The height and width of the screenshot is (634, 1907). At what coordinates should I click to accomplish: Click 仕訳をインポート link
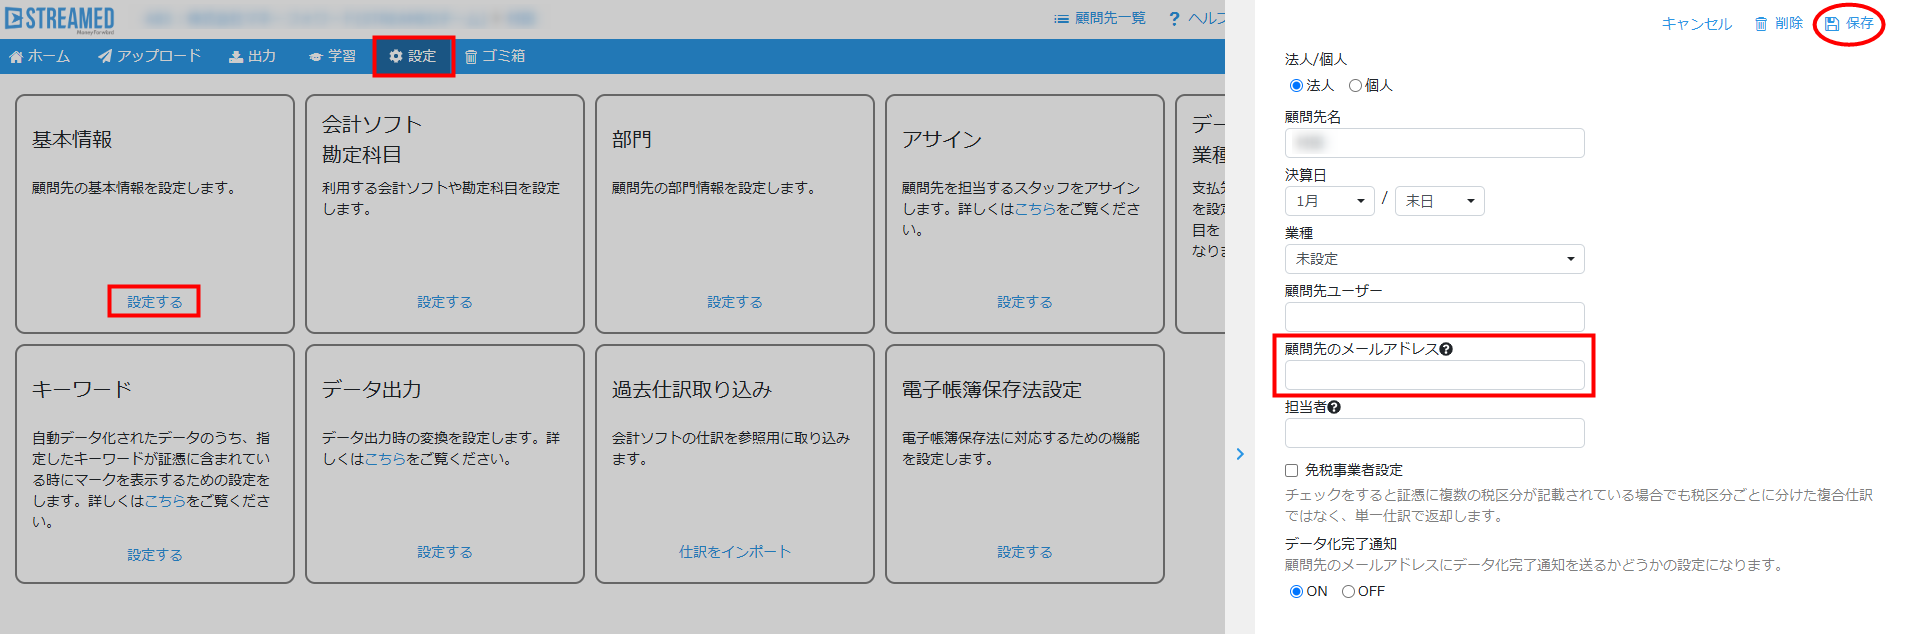pyautogui.click(x=734, y=552)
